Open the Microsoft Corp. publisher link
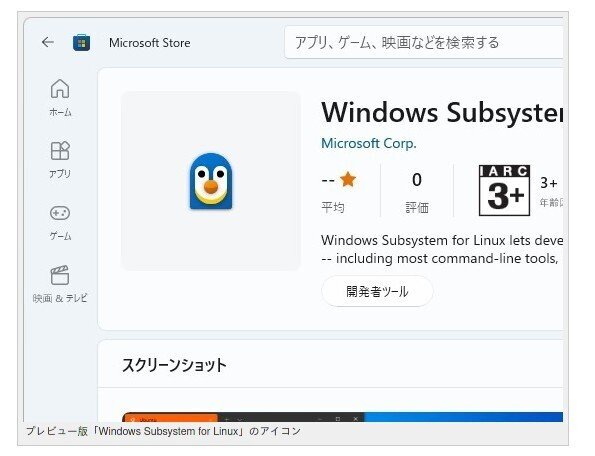The height and width of the screenshot is (456, 595). click(368, 143)
